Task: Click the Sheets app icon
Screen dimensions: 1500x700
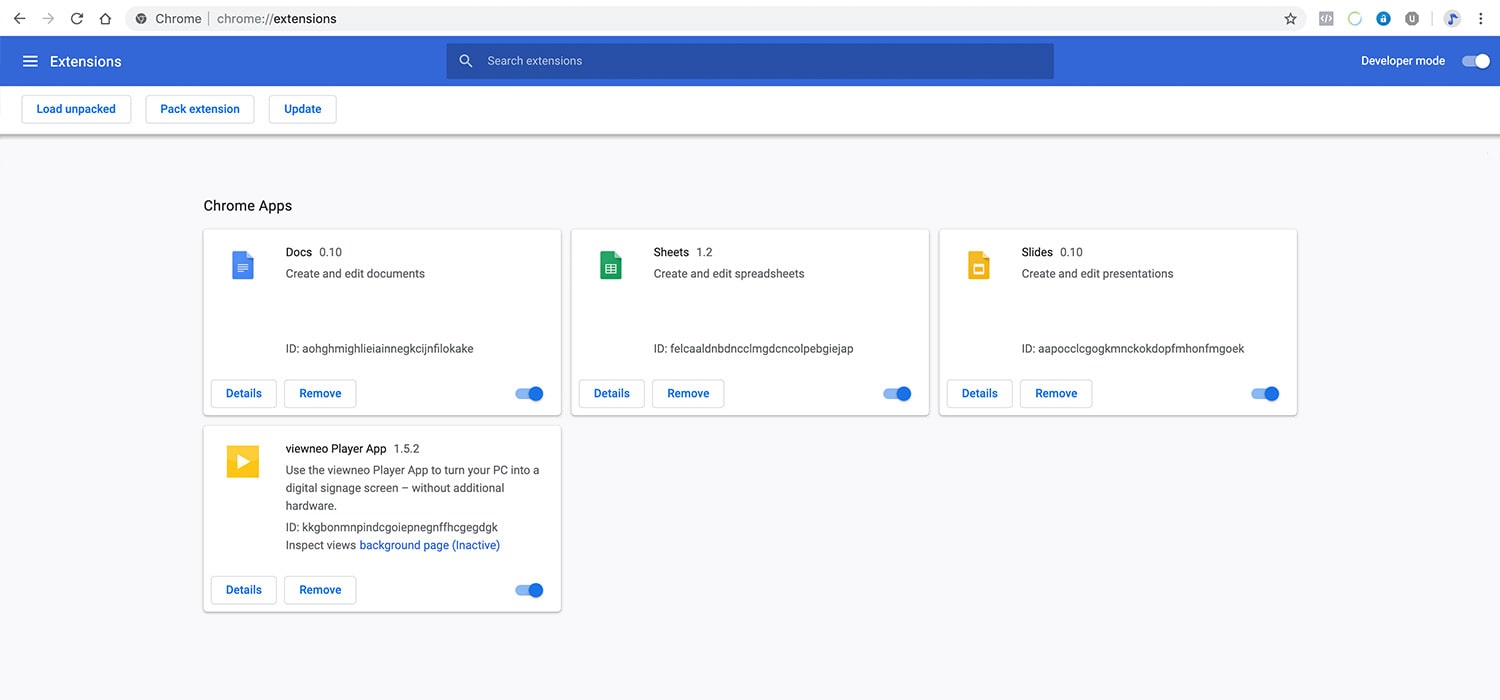Action: click(x=611, y=265)
